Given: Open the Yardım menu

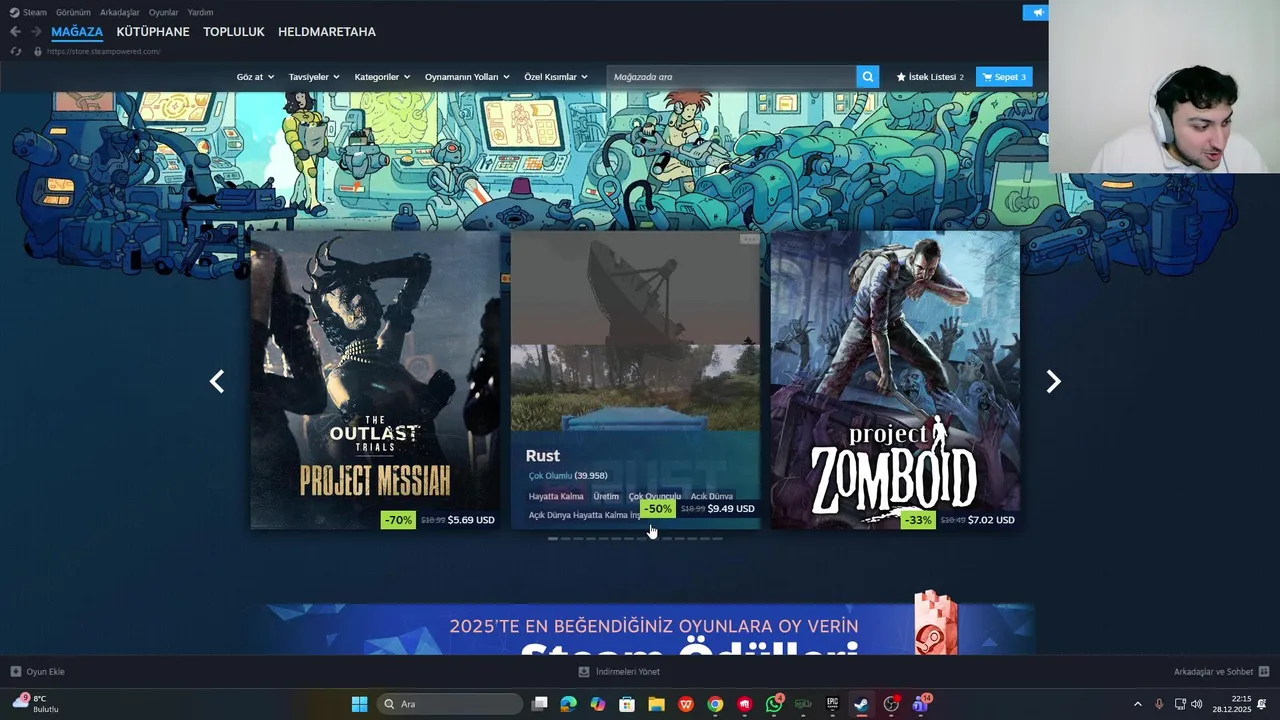Looking at the screenshot, I should click(x=200, y=12).
